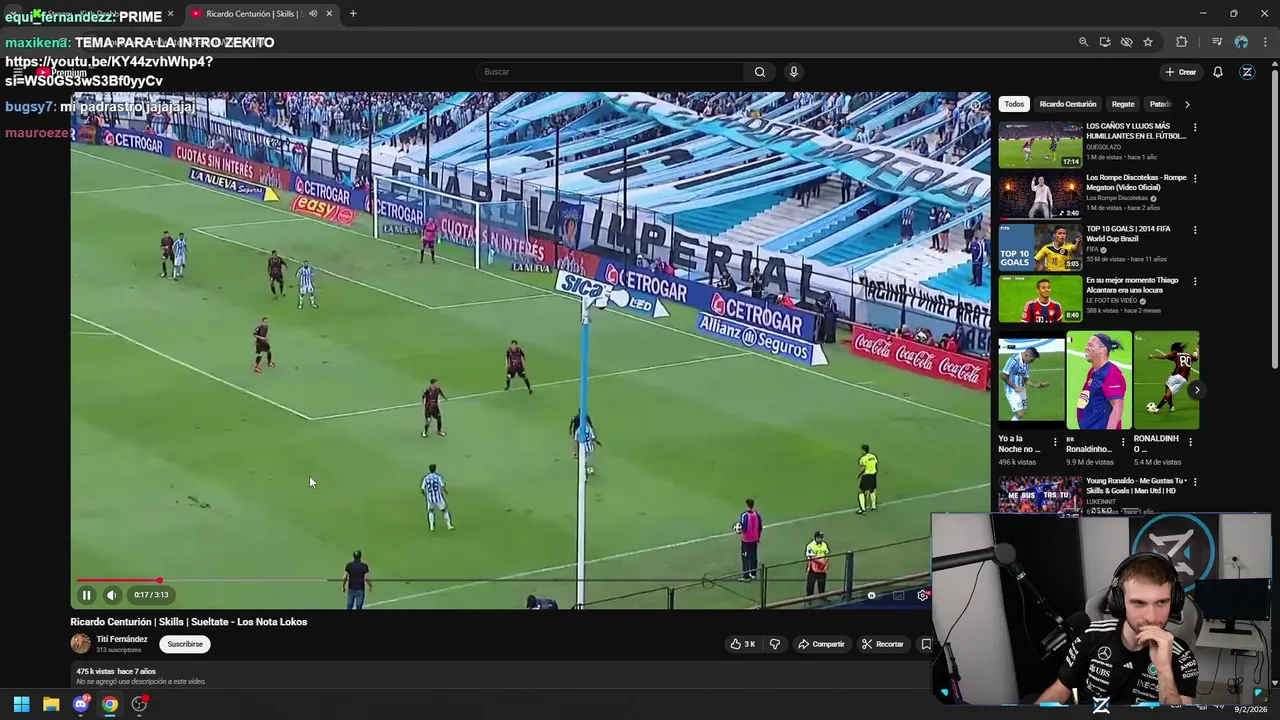
Task: Install app via address bar icon
Action: [1105, 42]
